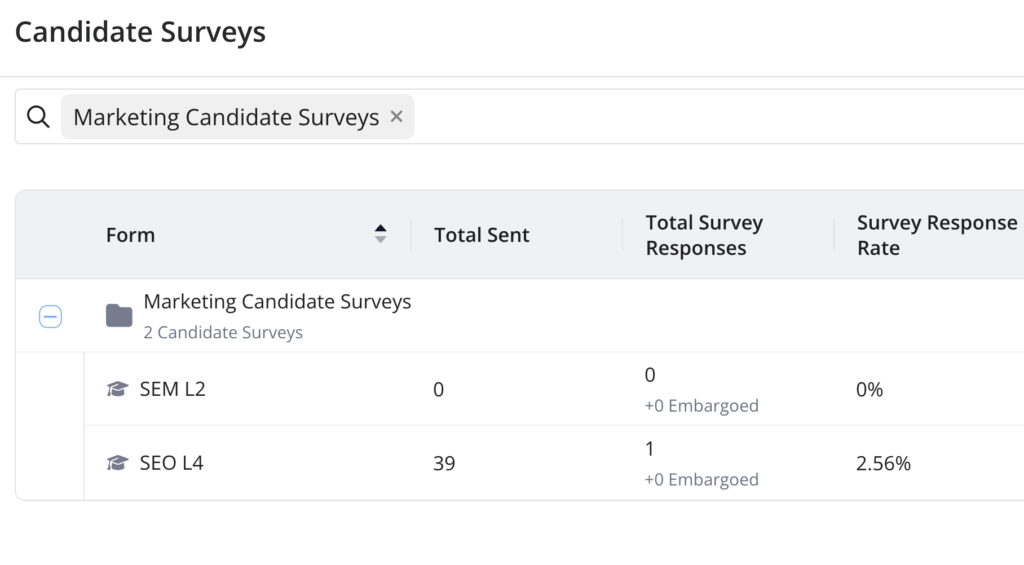Click the 2.56% response rate value
The image size is (1024, 565).
[883, 463]
